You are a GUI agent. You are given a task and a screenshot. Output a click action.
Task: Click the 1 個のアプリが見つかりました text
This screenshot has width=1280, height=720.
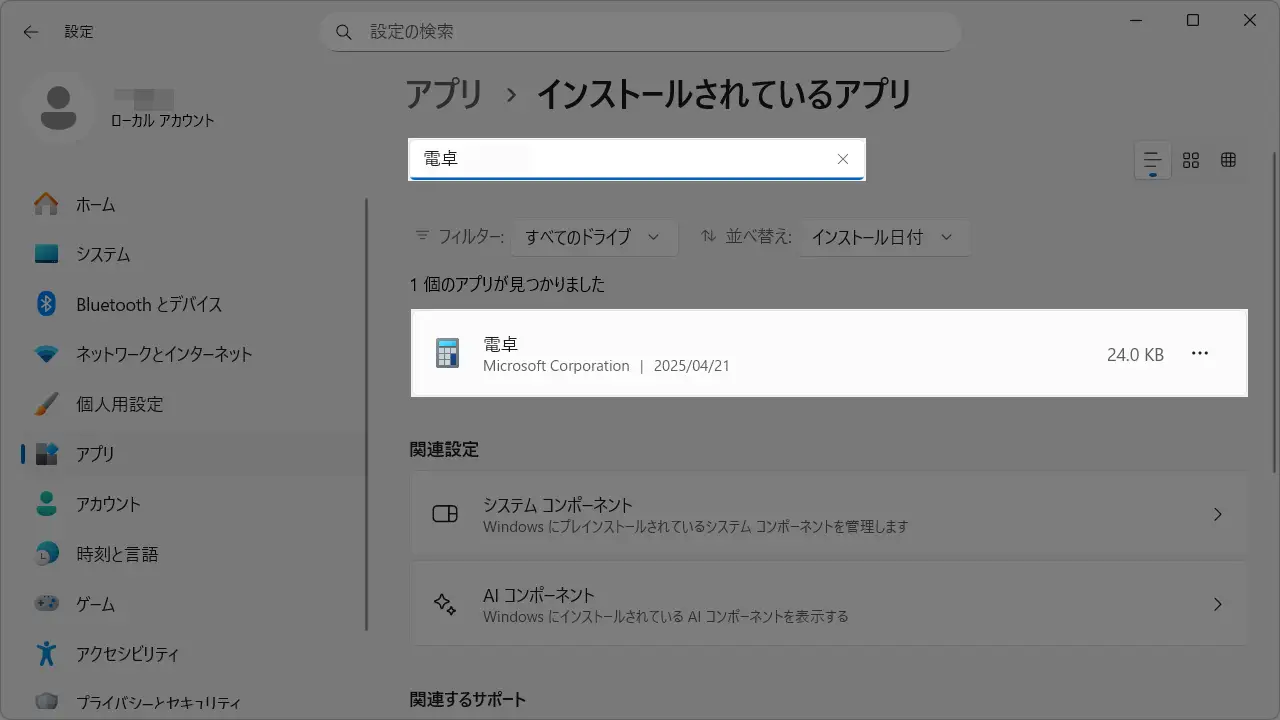(507, 285)
